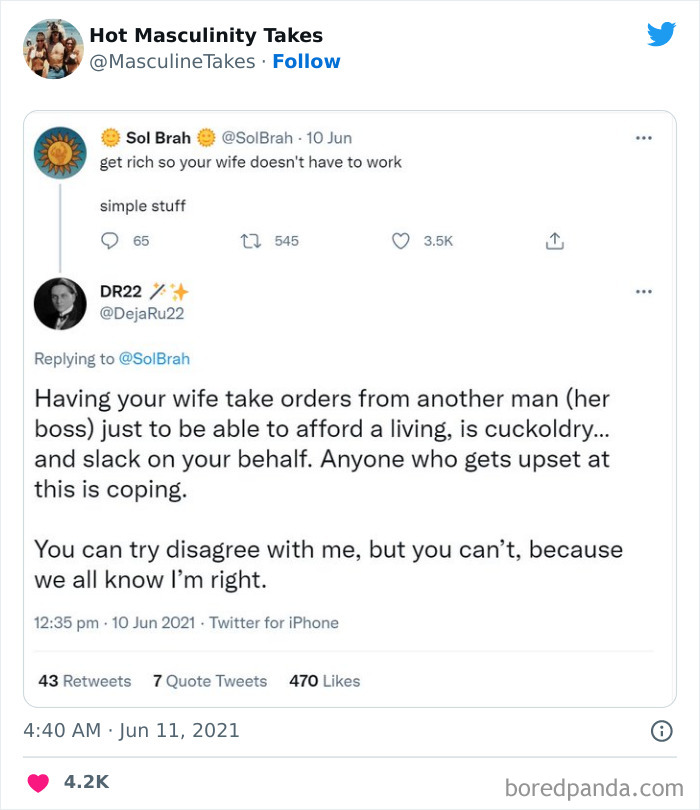Click the retweet icon on Sol Brah's tweet
700x810 pixels.
pos(253,241)
